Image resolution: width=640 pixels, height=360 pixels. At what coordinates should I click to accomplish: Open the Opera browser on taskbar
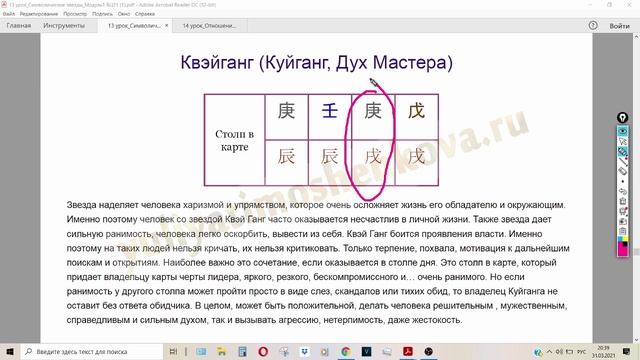(x=263, y=352)
